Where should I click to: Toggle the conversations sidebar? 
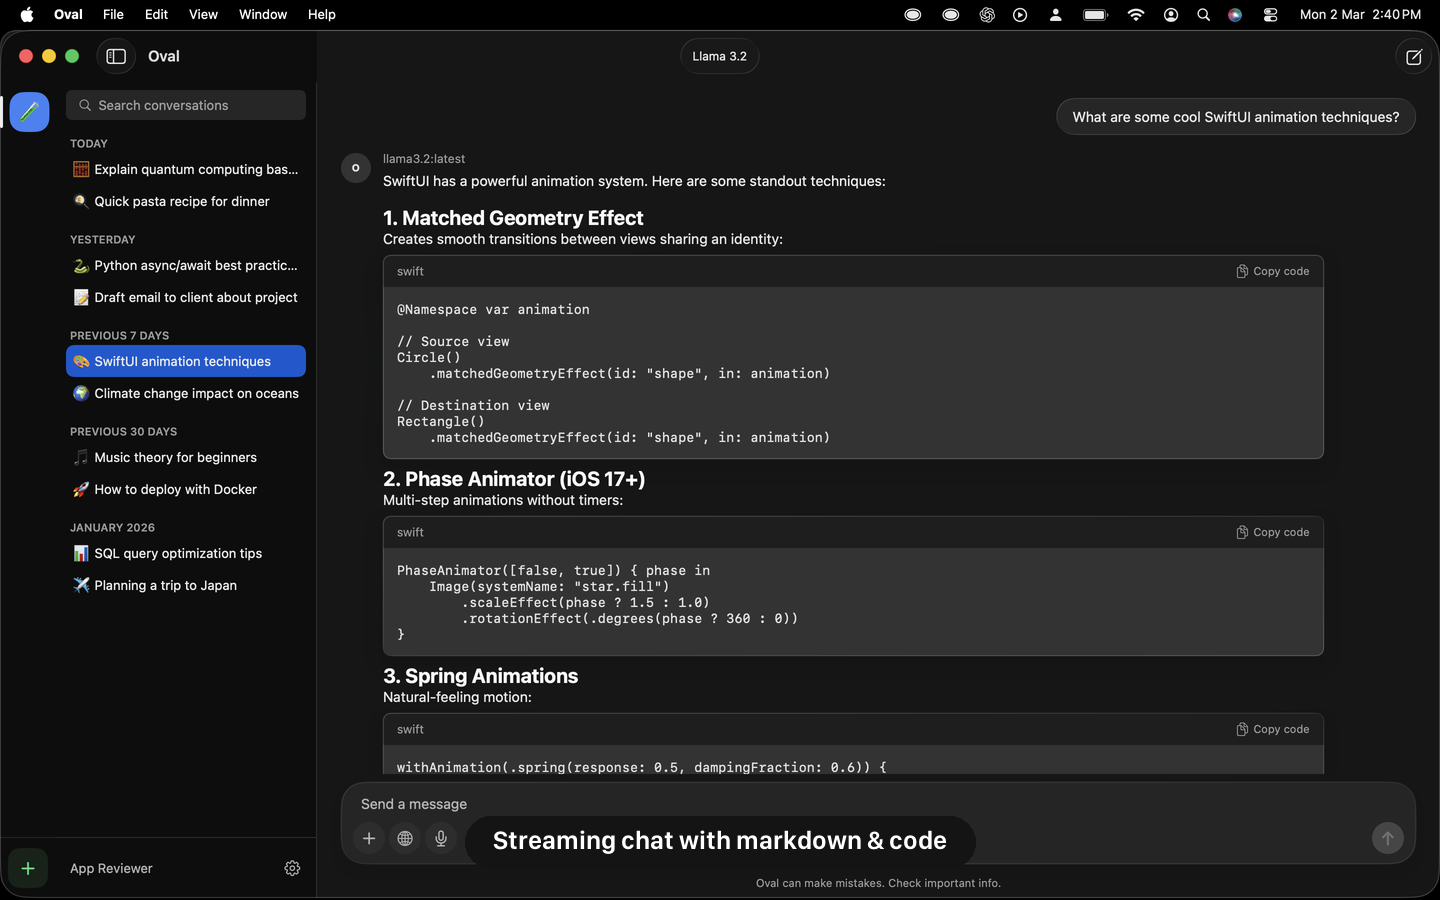click(115, 57)
